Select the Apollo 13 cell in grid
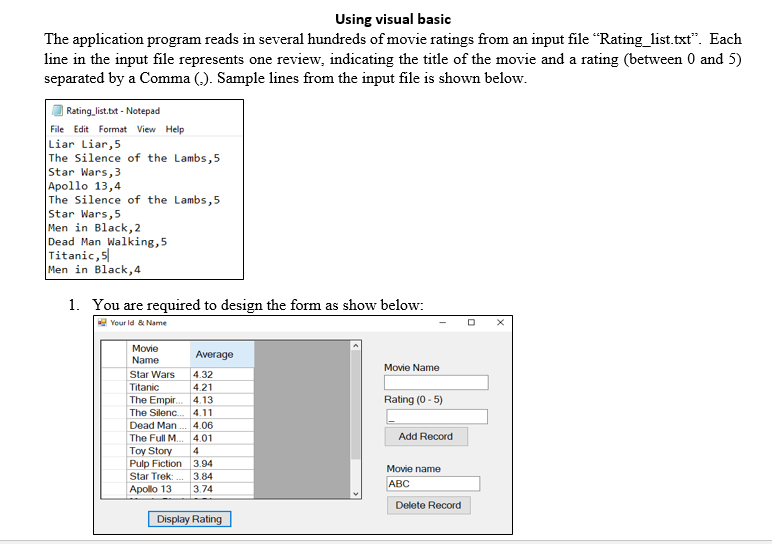Screen dimensions: 772x544 point(158,489)
